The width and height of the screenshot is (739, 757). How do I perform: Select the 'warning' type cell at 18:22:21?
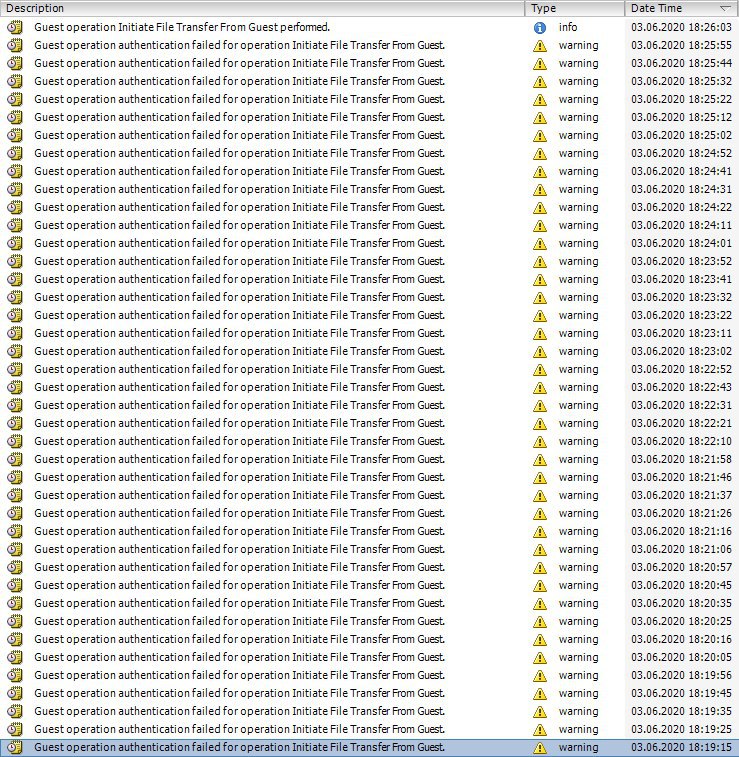(x=578, y=423)
